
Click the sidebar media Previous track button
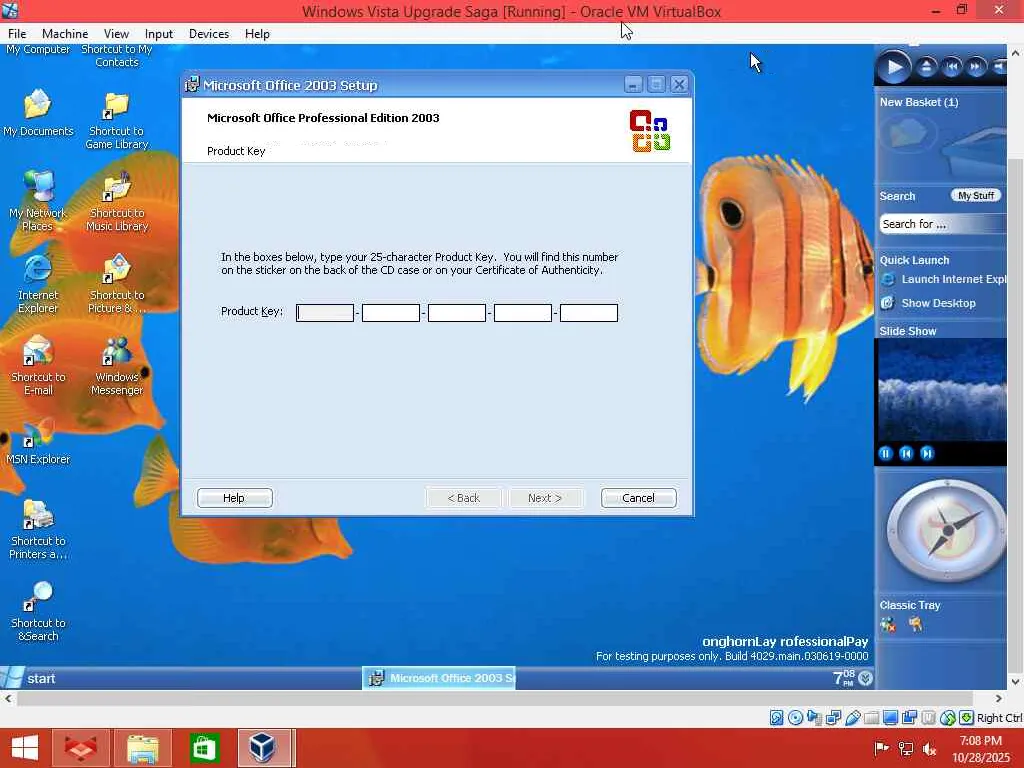(x=952, y=67)
